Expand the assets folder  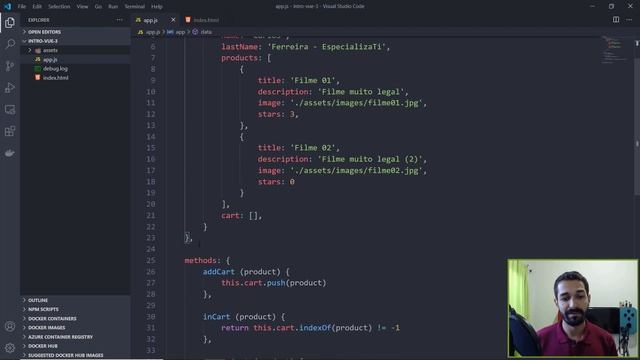tap(76, 50)
